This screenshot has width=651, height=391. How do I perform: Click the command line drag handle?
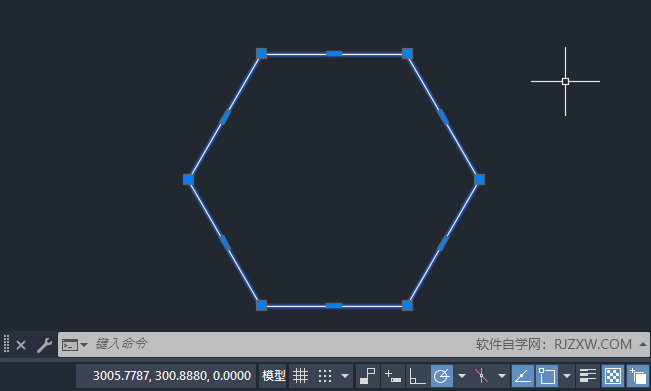coord(6,344)
